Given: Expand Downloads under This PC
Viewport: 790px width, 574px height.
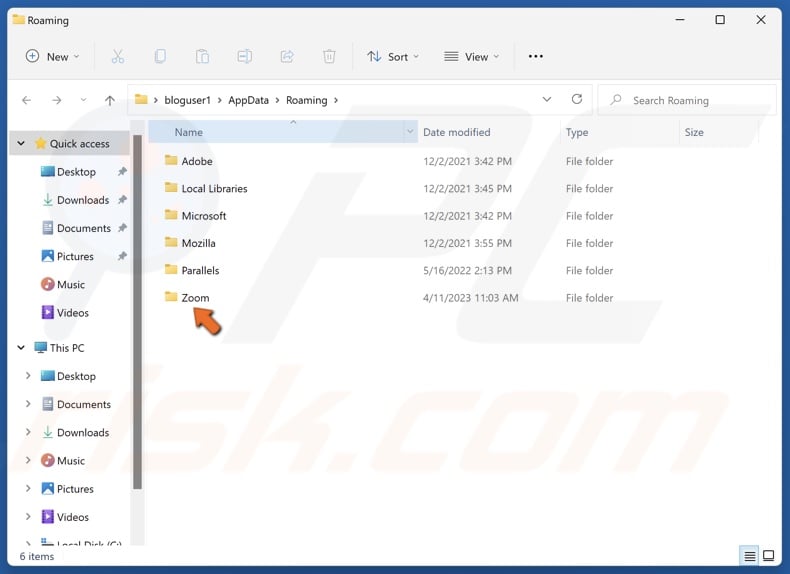Looking at the screenshot, I should point(28,432).
